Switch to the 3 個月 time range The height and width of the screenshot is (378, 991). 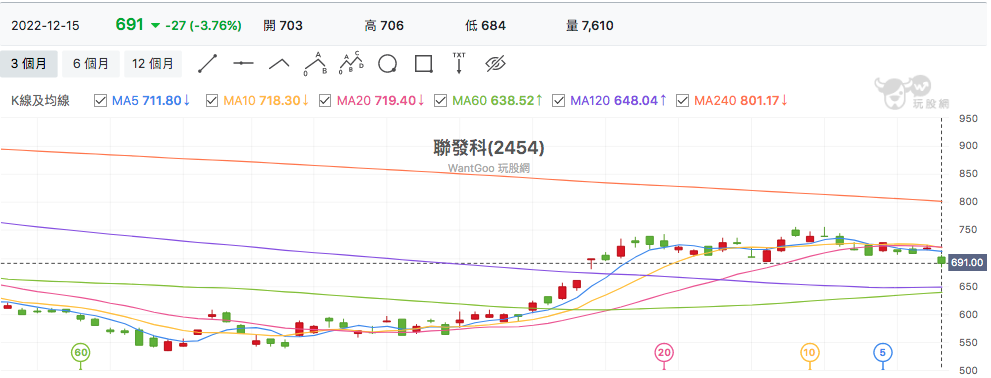29,64
